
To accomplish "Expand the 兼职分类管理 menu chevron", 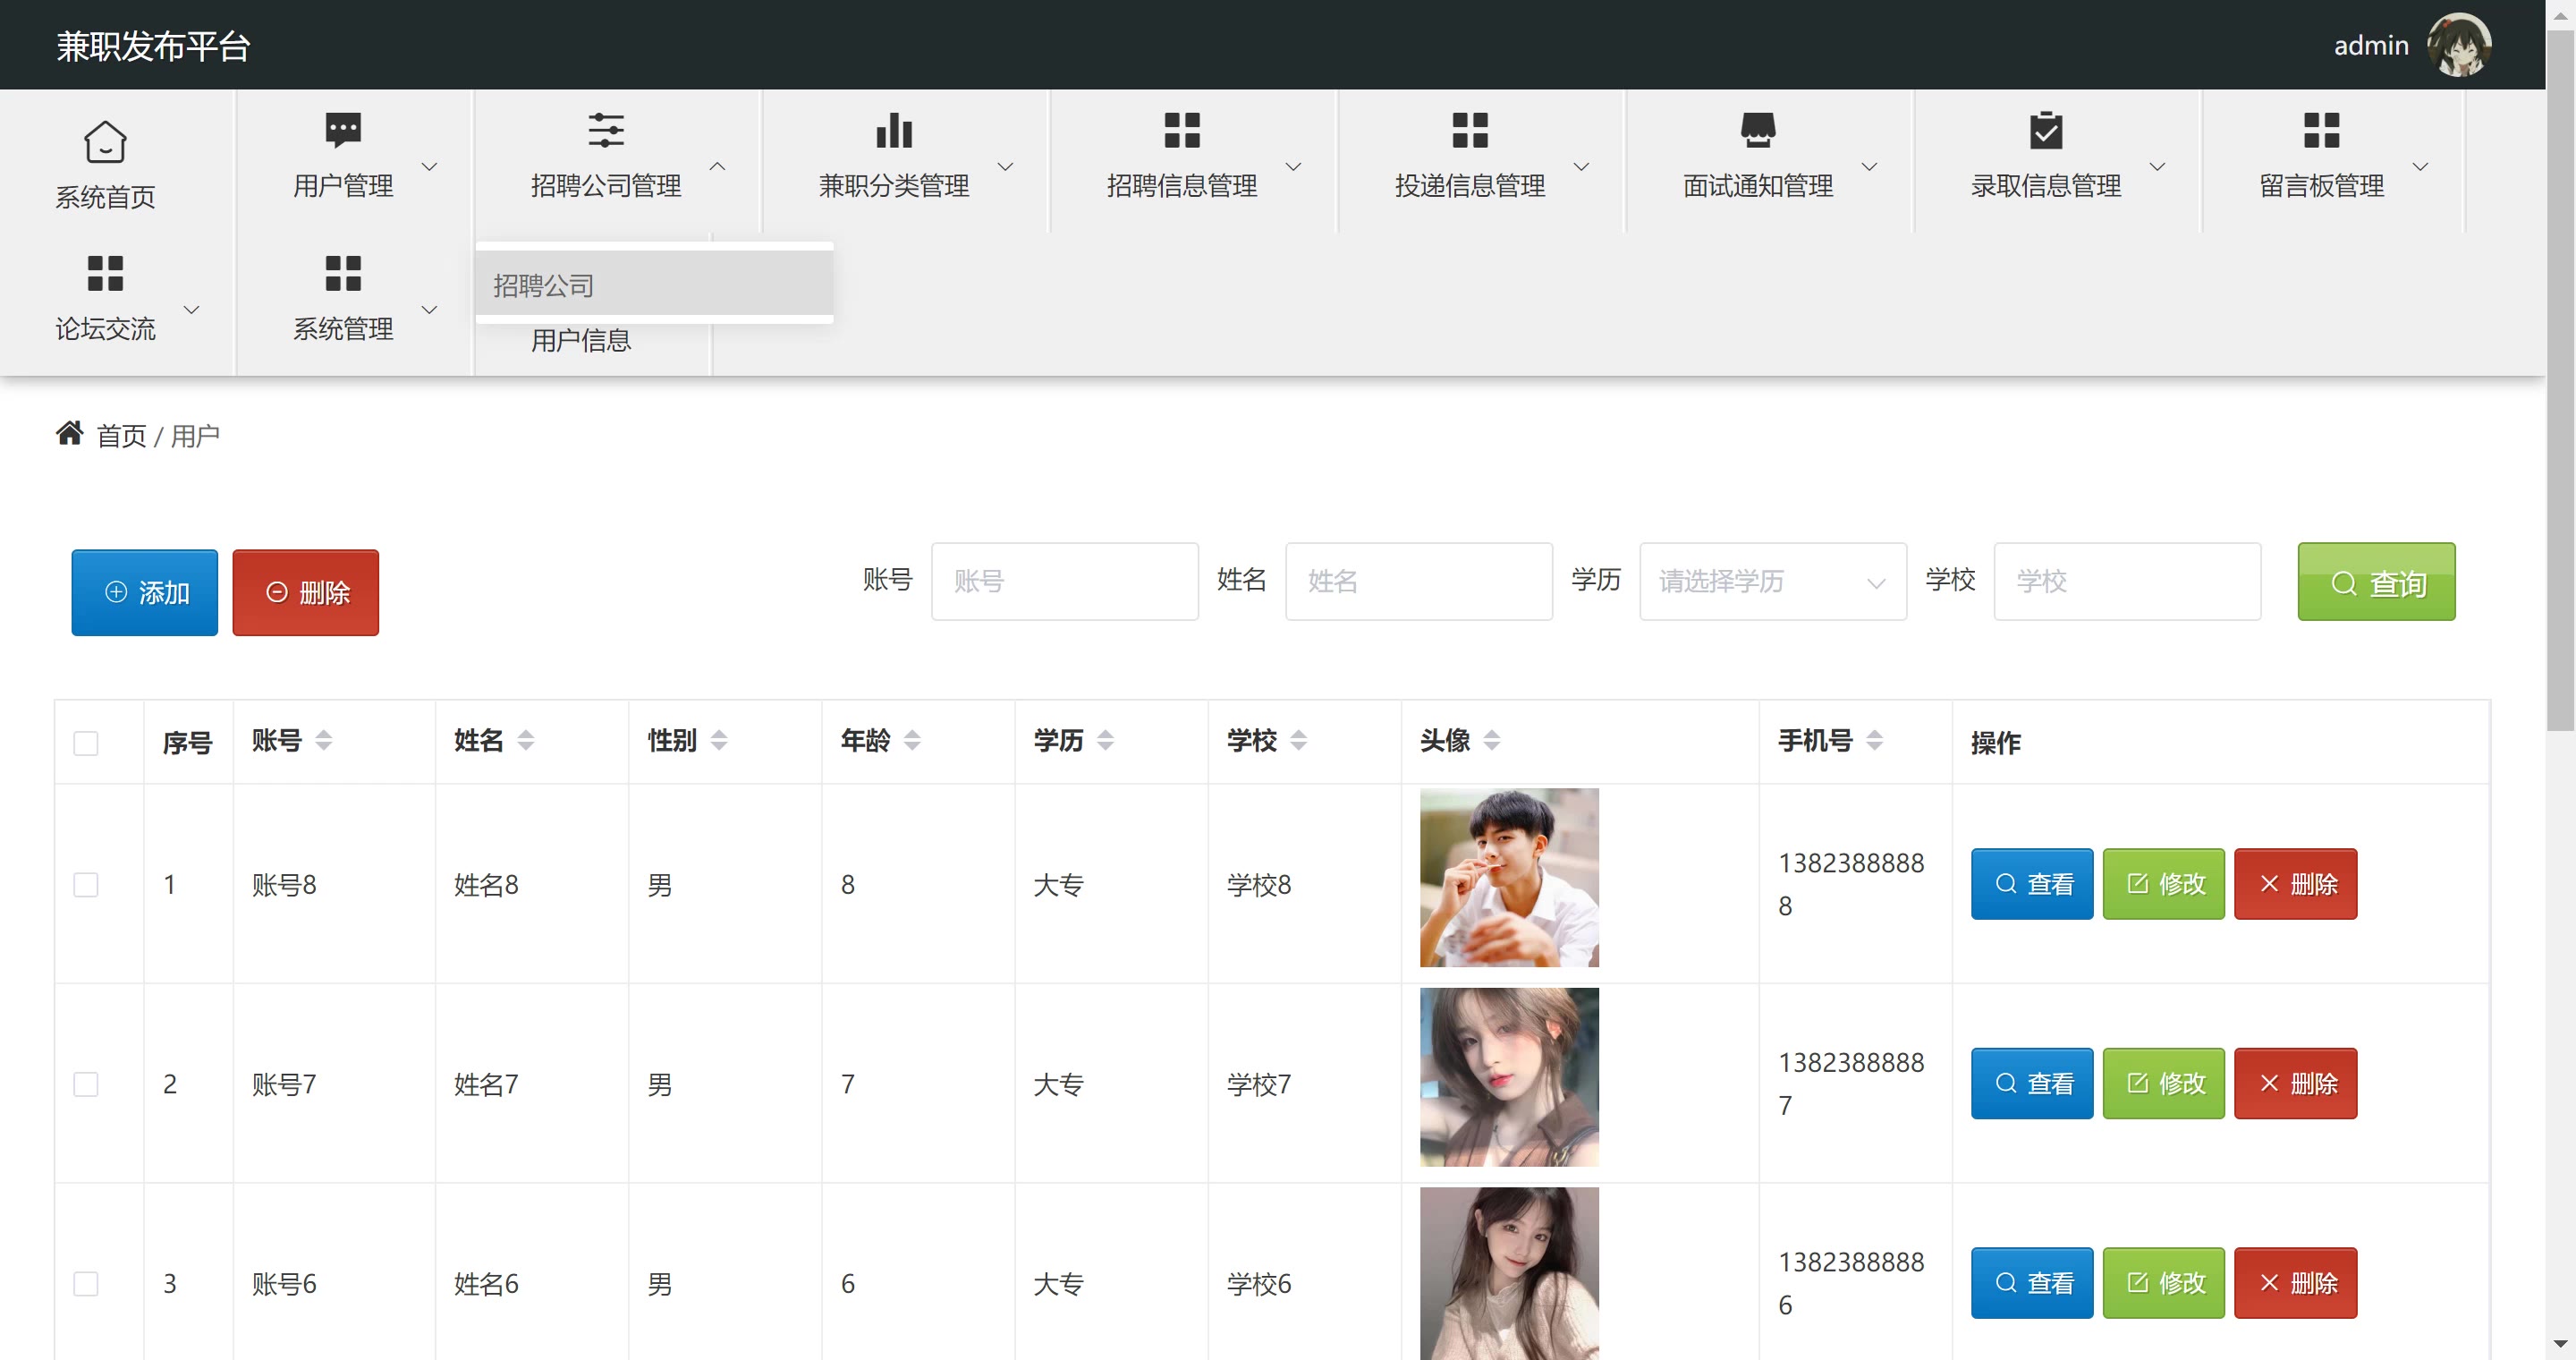I will point(1005,166).
